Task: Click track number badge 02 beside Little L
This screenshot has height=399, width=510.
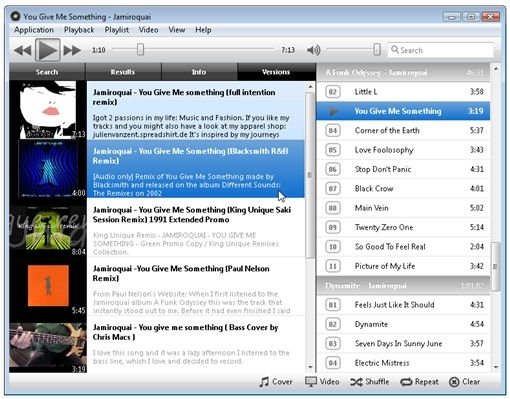Action: 333,92
